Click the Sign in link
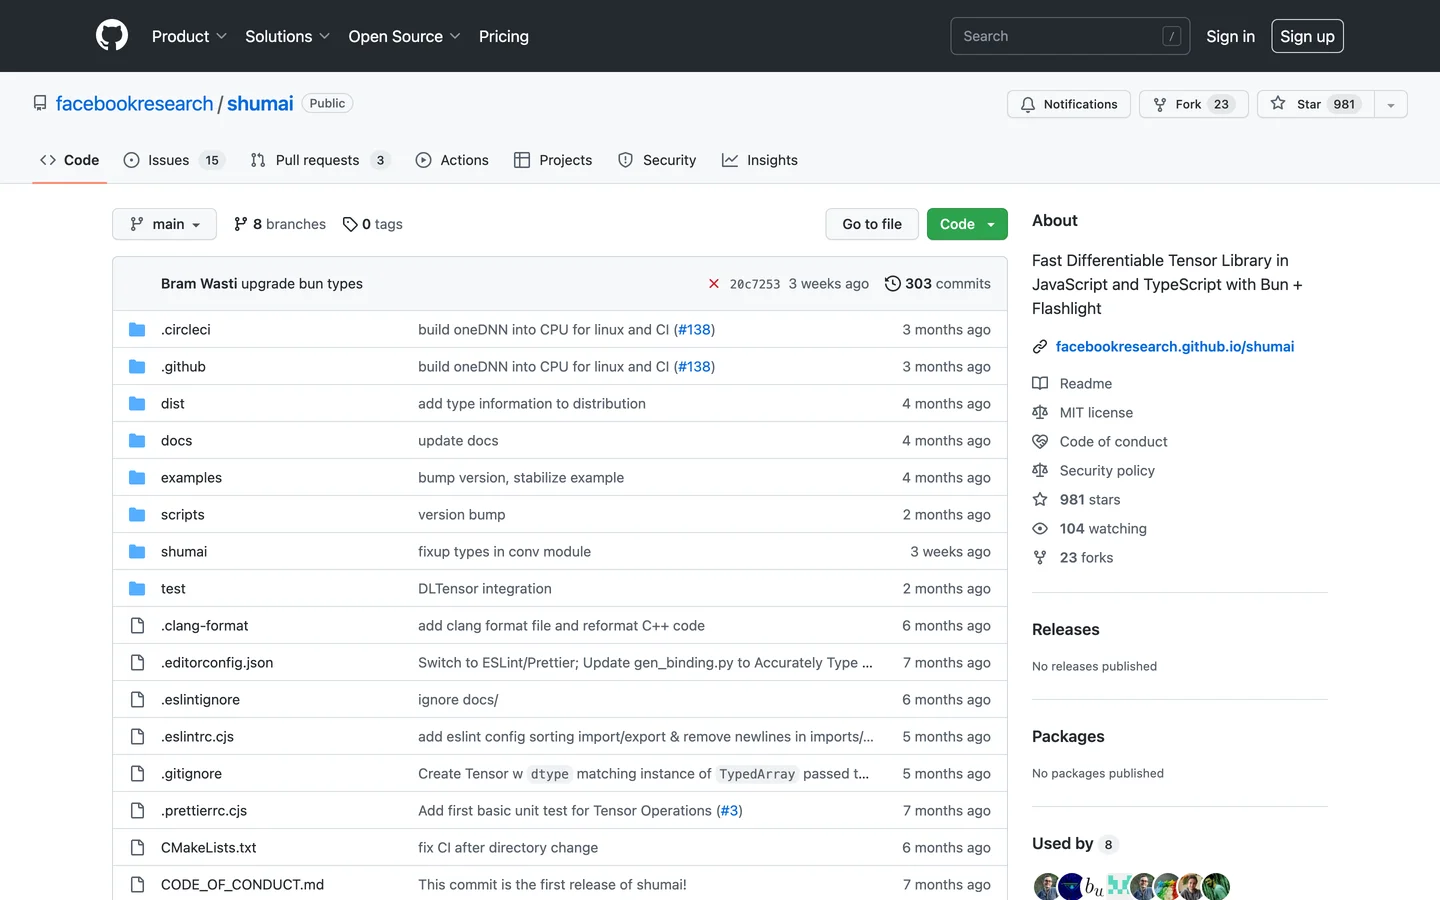Viewport: 1440px width, 900px height. tap(1230, 36)
